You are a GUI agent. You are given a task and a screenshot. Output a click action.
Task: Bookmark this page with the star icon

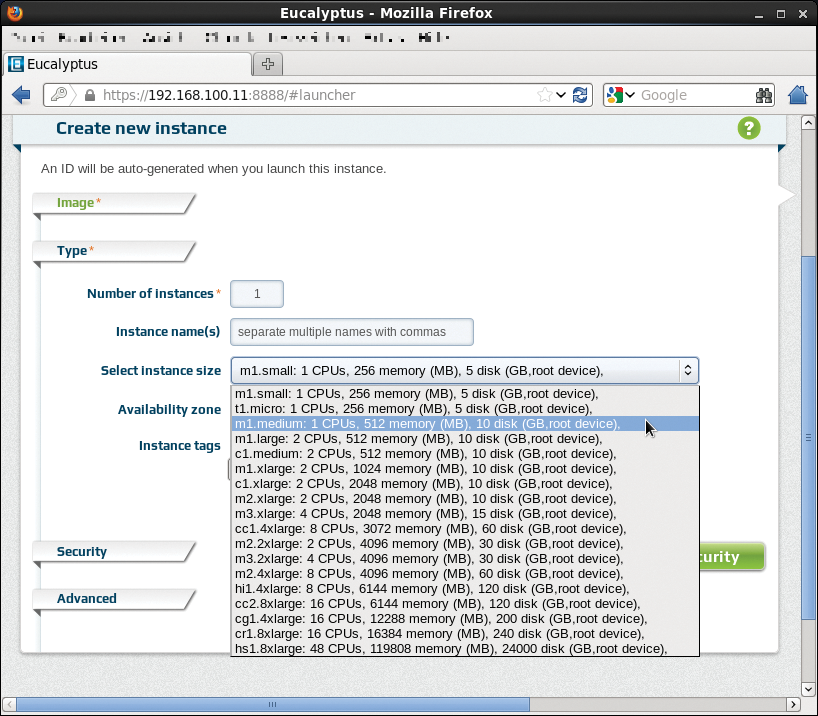(545, 95)
